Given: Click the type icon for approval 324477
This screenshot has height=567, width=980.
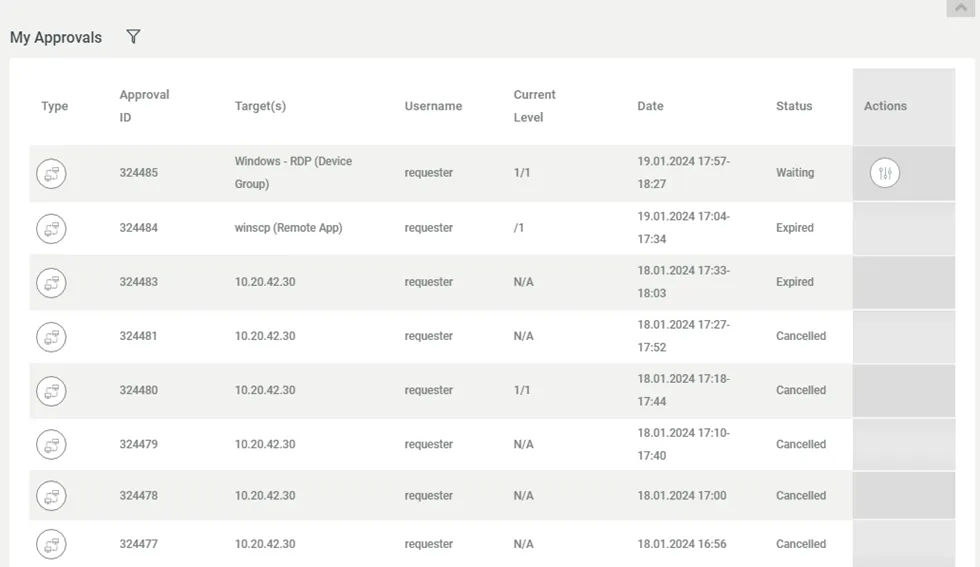Looking at the screenshot, I should (51, 544).
